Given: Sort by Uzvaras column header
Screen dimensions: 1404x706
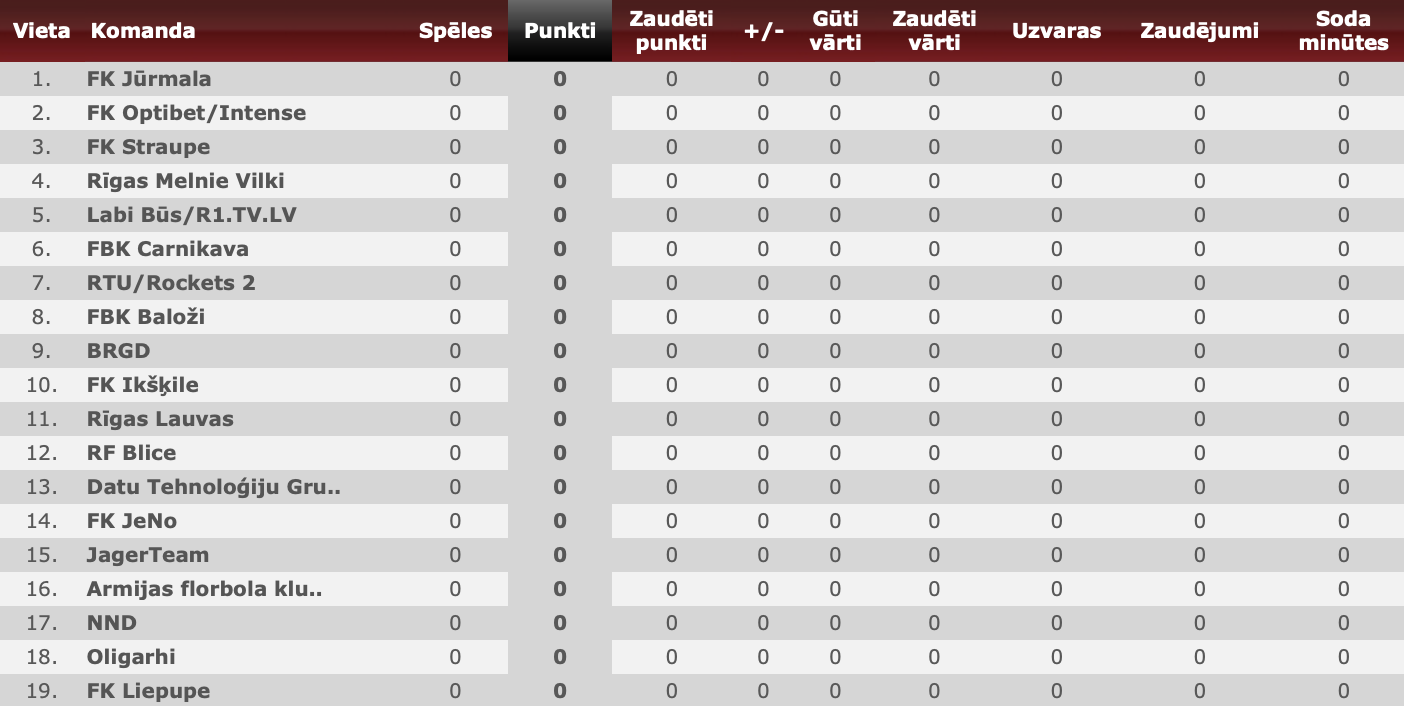Looking at the screenshot, I should (1056, 31).
